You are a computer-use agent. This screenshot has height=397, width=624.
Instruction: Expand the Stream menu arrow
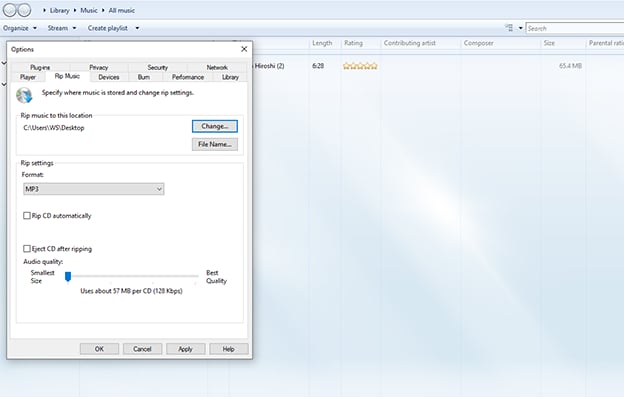pyautogui.click(x=74, y=28)
